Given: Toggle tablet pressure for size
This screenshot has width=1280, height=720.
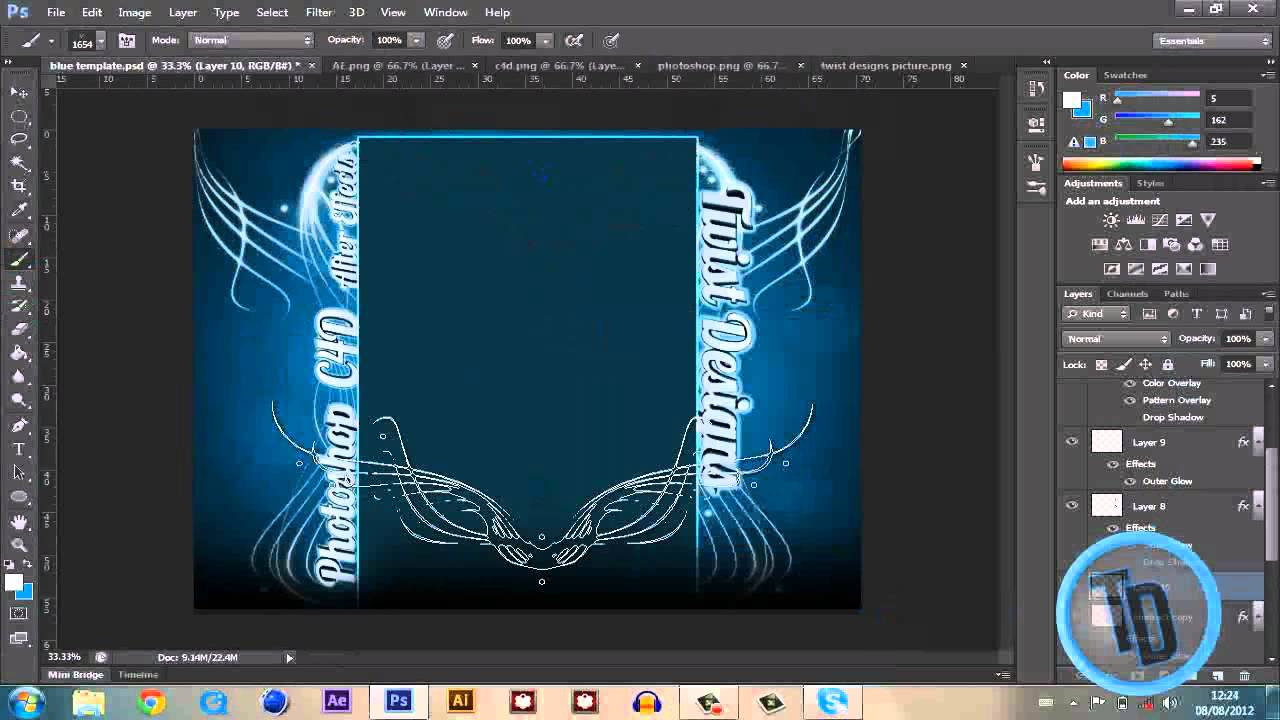Looking at the screenshot, I should (611, 41).
